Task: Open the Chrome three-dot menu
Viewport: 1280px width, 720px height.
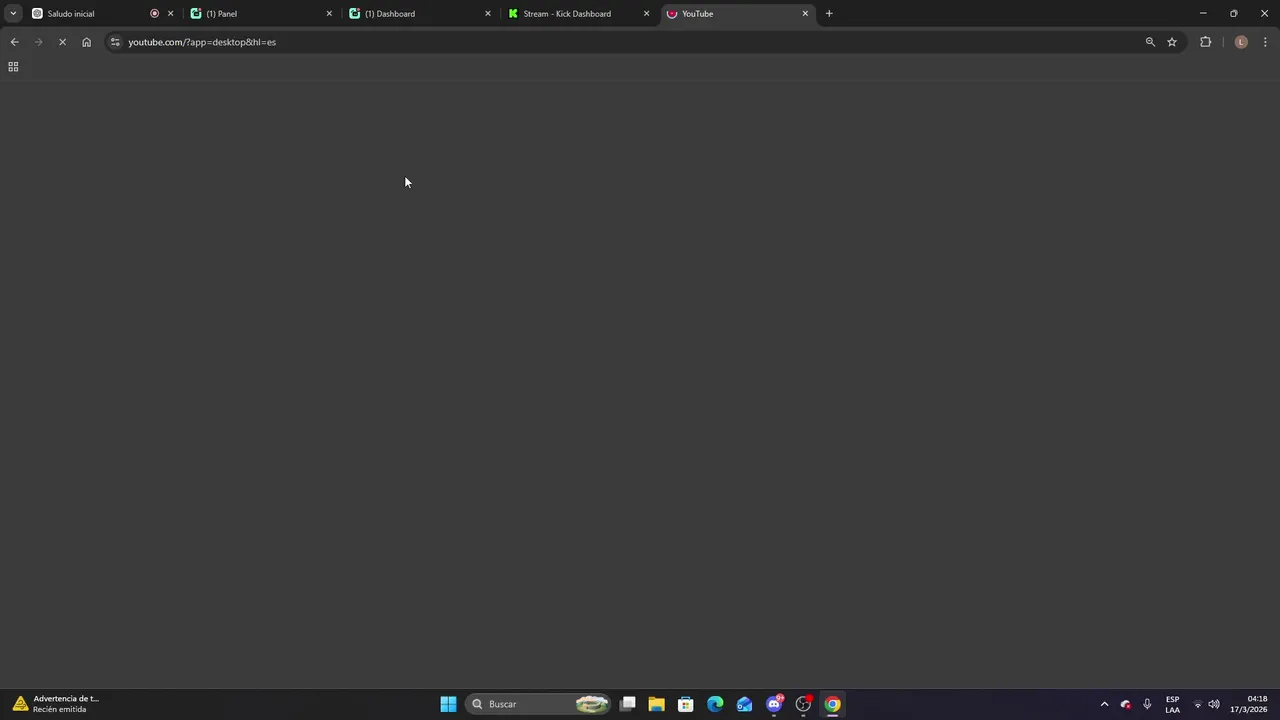Action: coord(1265,42)
